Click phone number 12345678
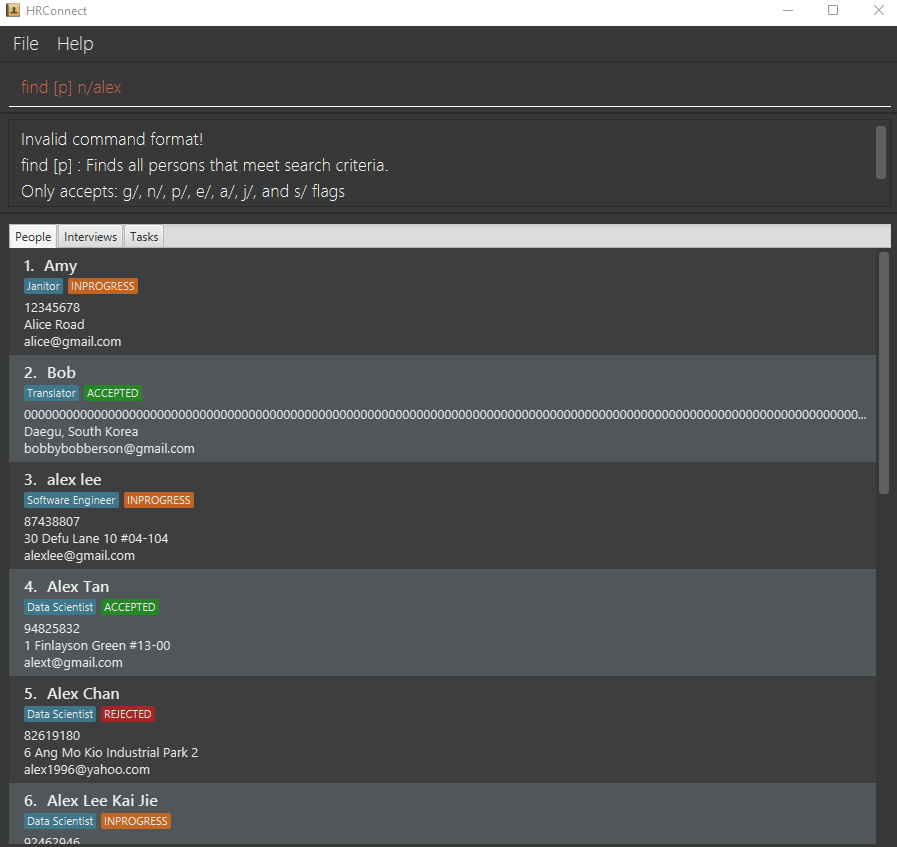897x847 pixels. [52, 308]
